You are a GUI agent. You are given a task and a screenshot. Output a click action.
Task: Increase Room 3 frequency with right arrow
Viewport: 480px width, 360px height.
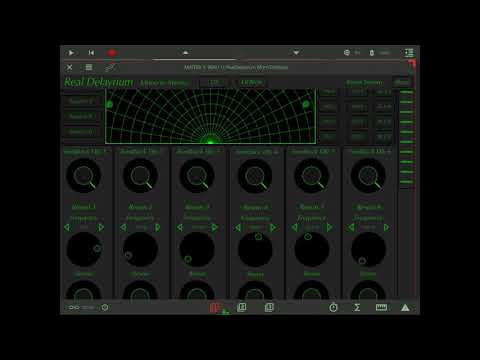click(x=214, y=228)
